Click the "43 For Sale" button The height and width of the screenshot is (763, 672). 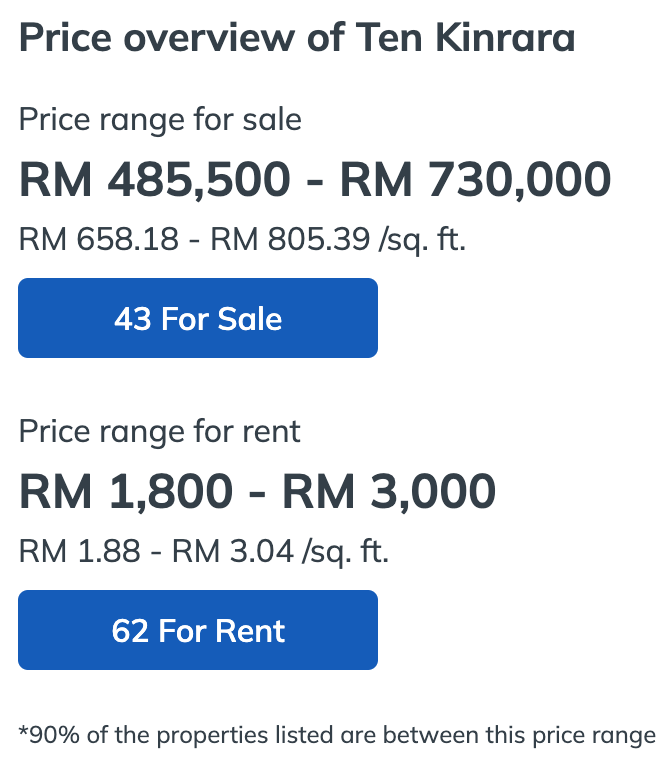198,319
